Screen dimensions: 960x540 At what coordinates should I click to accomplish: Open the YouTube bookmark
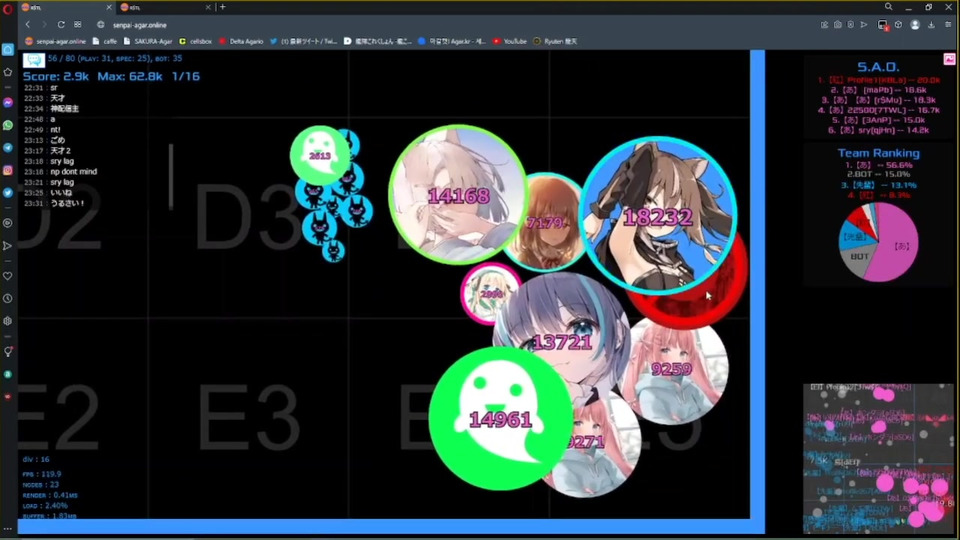pyautogui.click(x=509, y=41)
